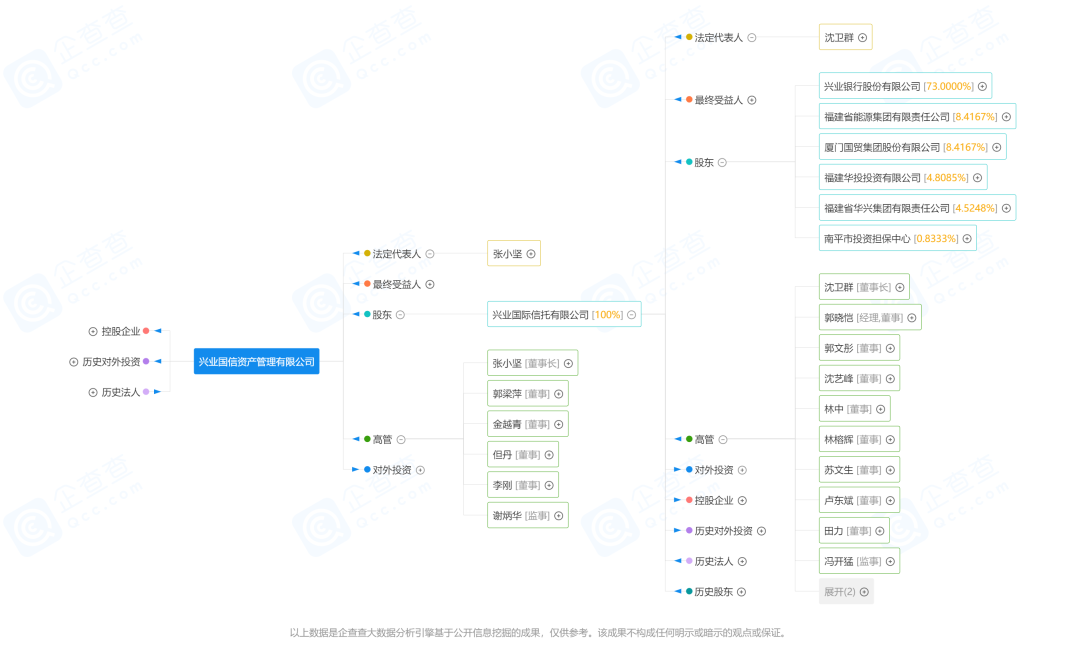Expand 历史对外投资 node left of root
Image resolution: width=1080 pixels, height=652 pixels.
click(74, 362)
